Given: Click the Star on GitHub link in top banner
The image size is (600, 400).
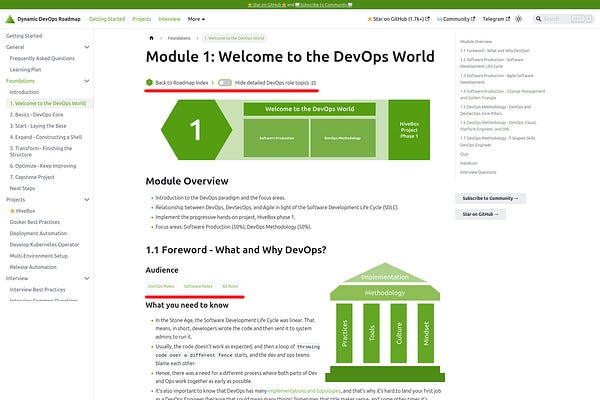Looking at the screenshot, I should point(267,5).
